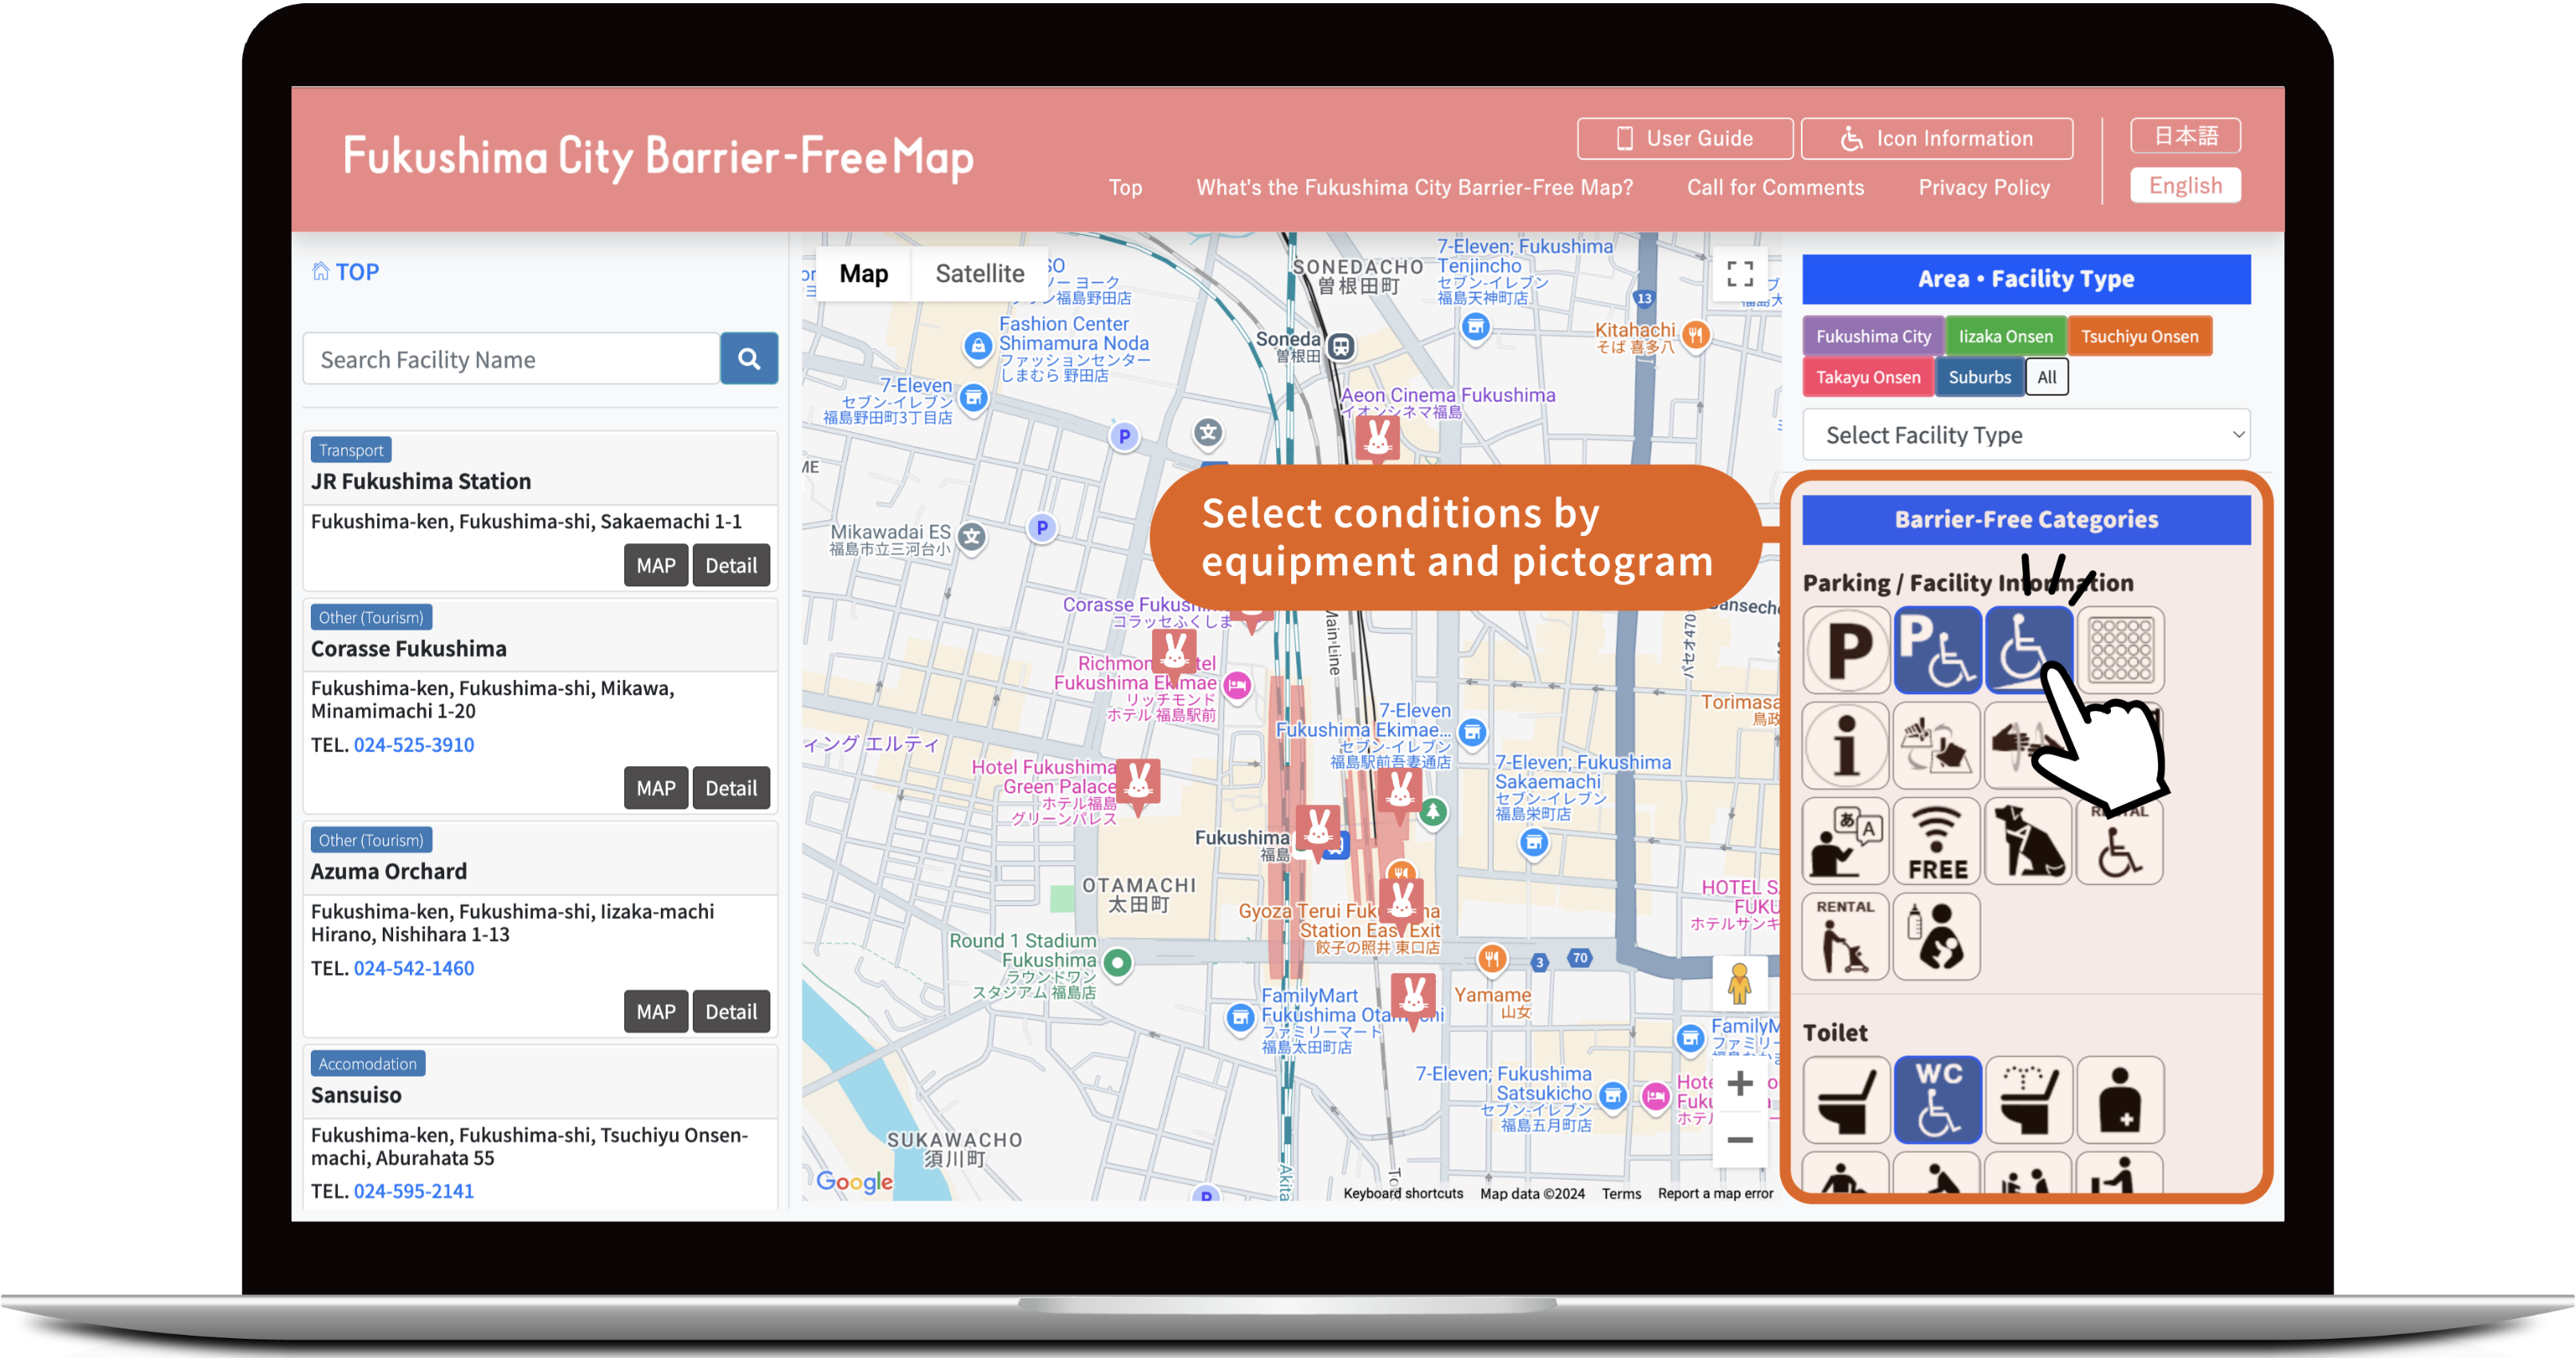Screen dimensions: 2576x1358
Task: Open map Terms link
Action: (1621, 1193)
